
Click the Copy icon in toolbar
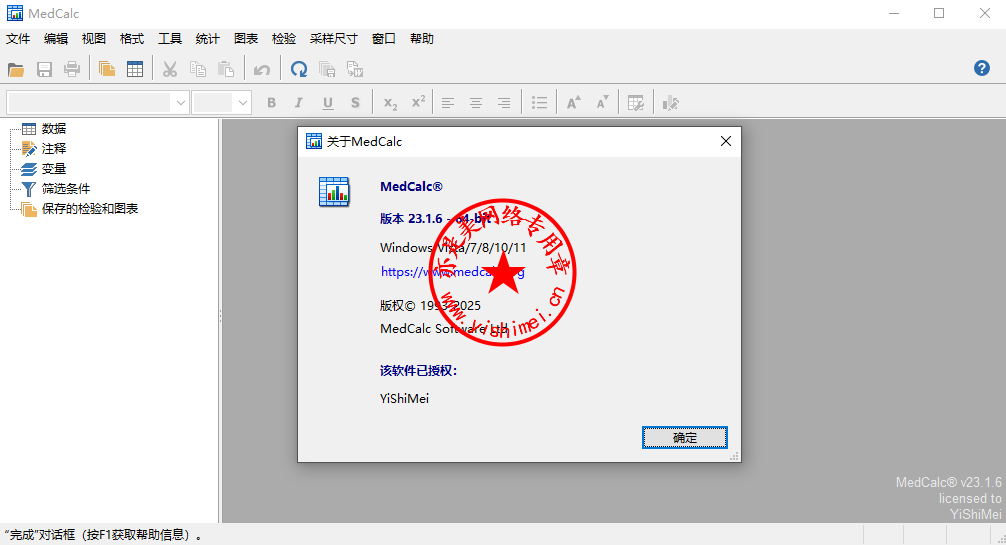point(198,69)
